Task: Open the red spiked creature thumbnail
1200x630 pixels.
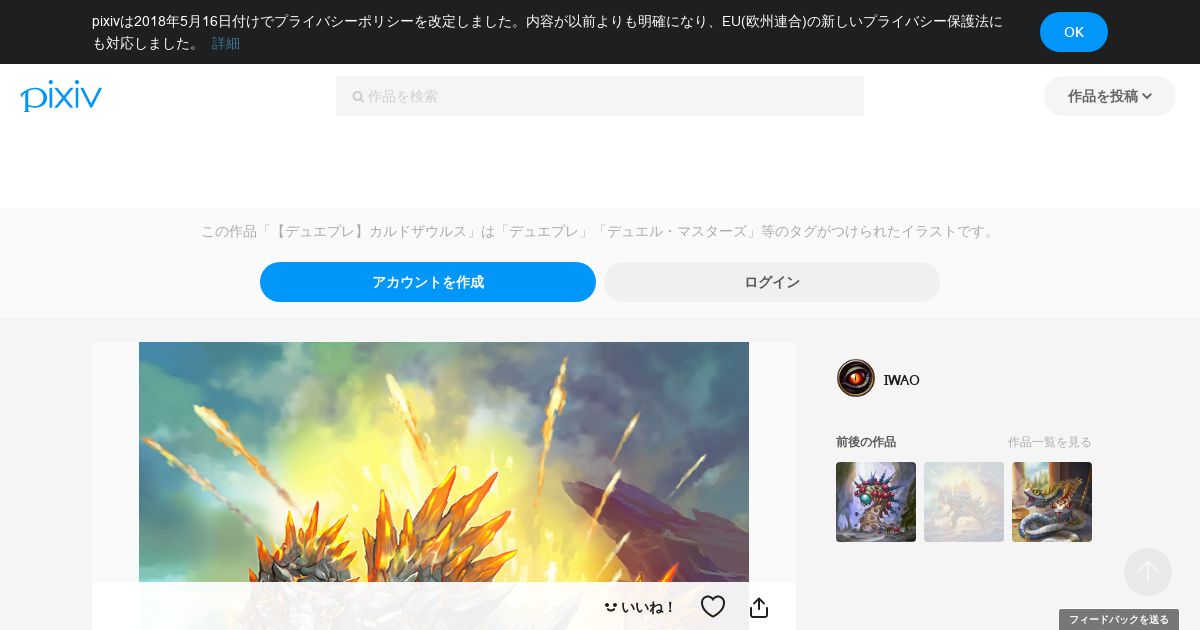Action: [876, 502]
